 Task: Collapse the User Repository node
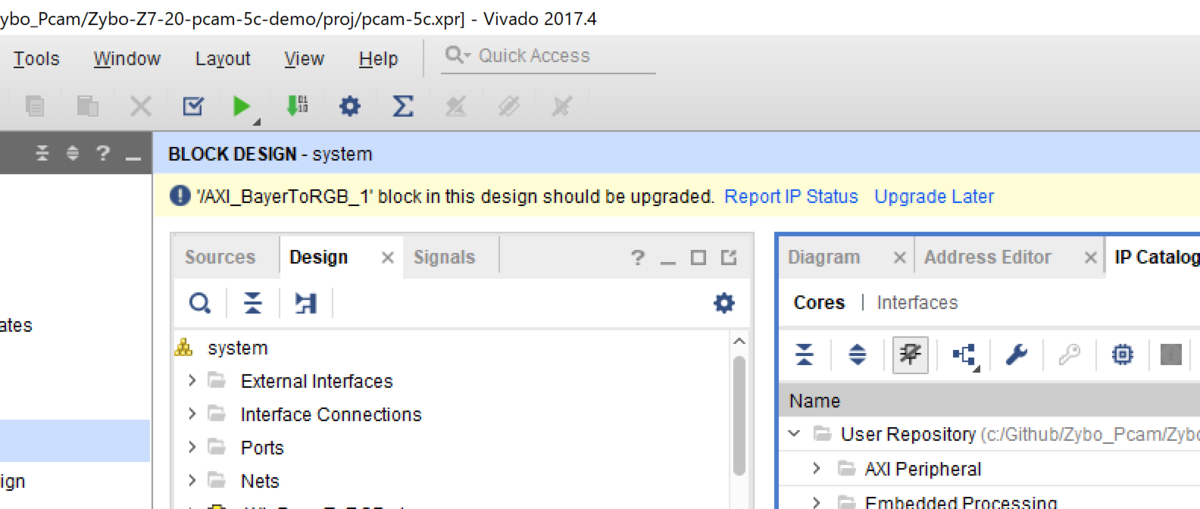click(795, 434)
